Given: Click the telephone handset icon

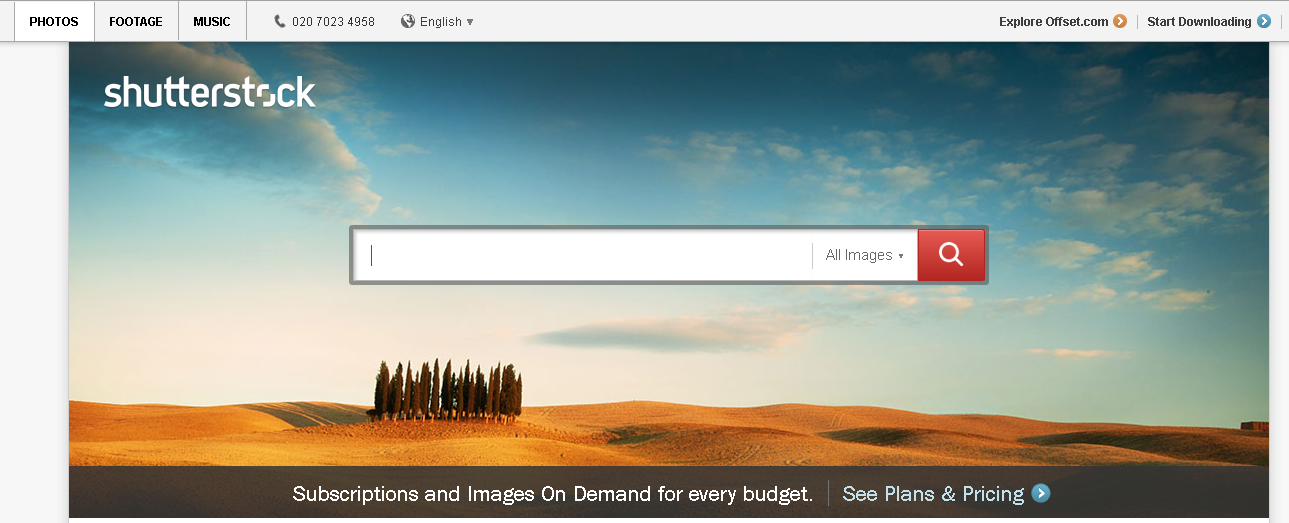Looking at the screenshot, I should click(280, 21).
